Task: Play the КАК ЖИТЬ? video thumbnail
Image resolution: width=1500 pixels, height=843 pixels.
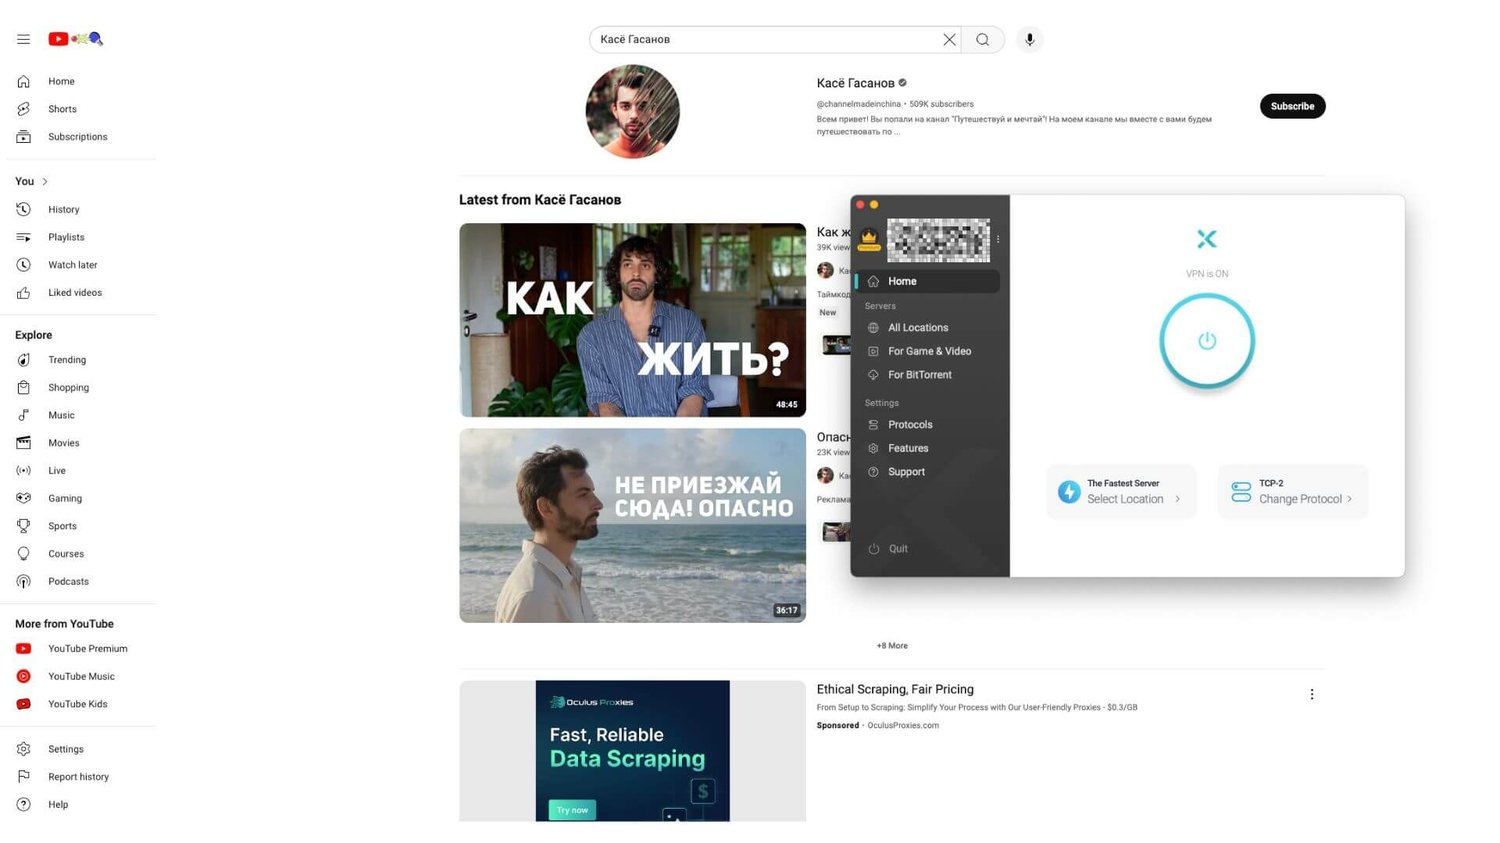Action: 632,320
